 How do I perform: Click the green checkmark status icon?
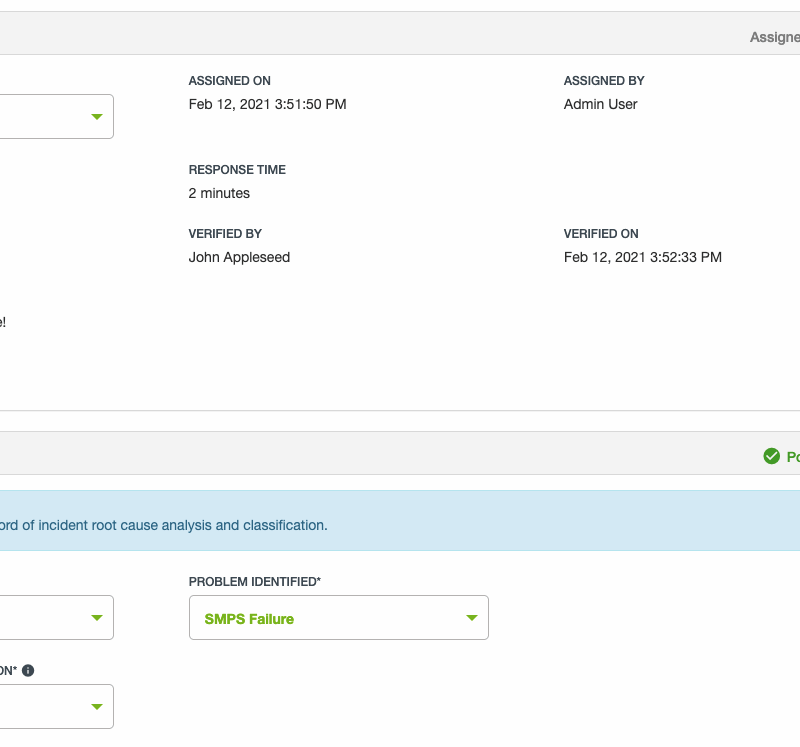[x=771, y=456]
